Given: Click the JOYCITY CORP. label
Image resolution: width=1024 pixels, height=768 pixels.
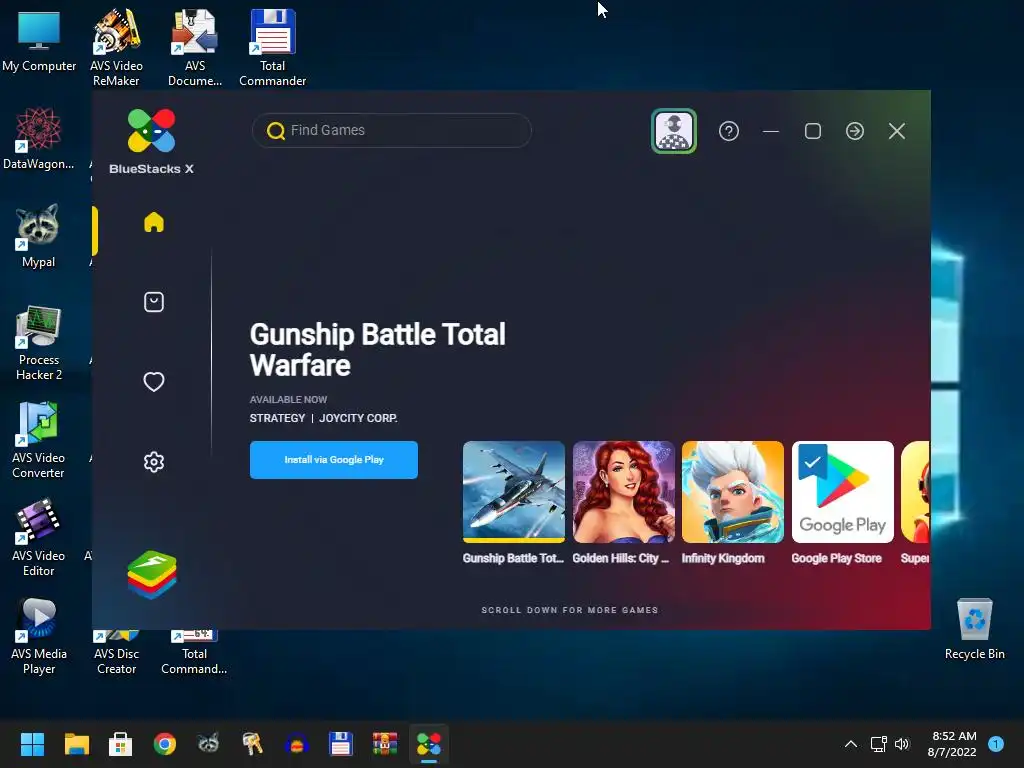Looking at the screenshot, I should pyautogui.click(x=358, y=418).
